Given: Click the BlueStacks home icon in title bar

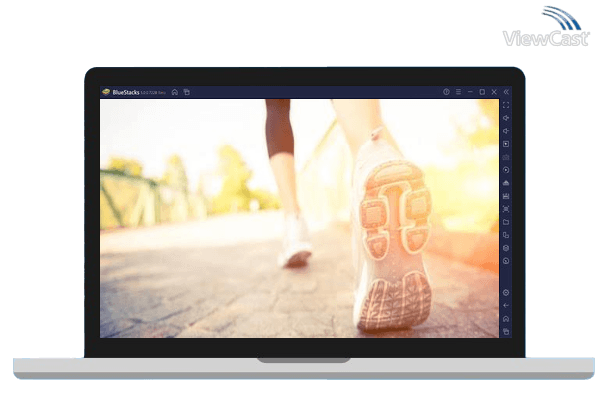Looking at the screenshot, I should pyautogui.click(x=175, y=92).
